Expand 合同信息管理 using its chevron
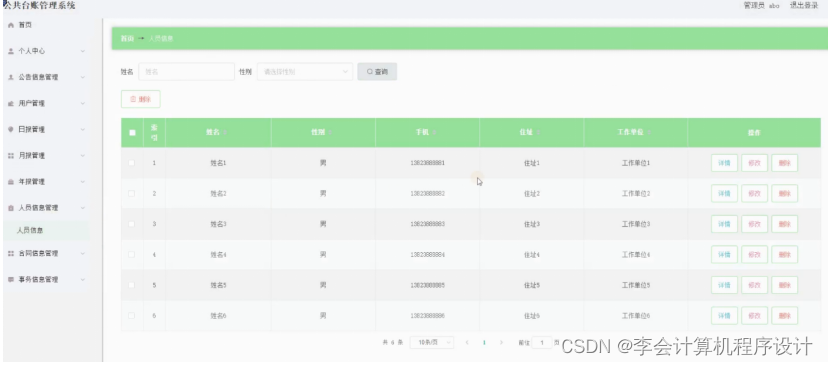The height and width of the screenshot is (365, 828). tap(83, 254)
